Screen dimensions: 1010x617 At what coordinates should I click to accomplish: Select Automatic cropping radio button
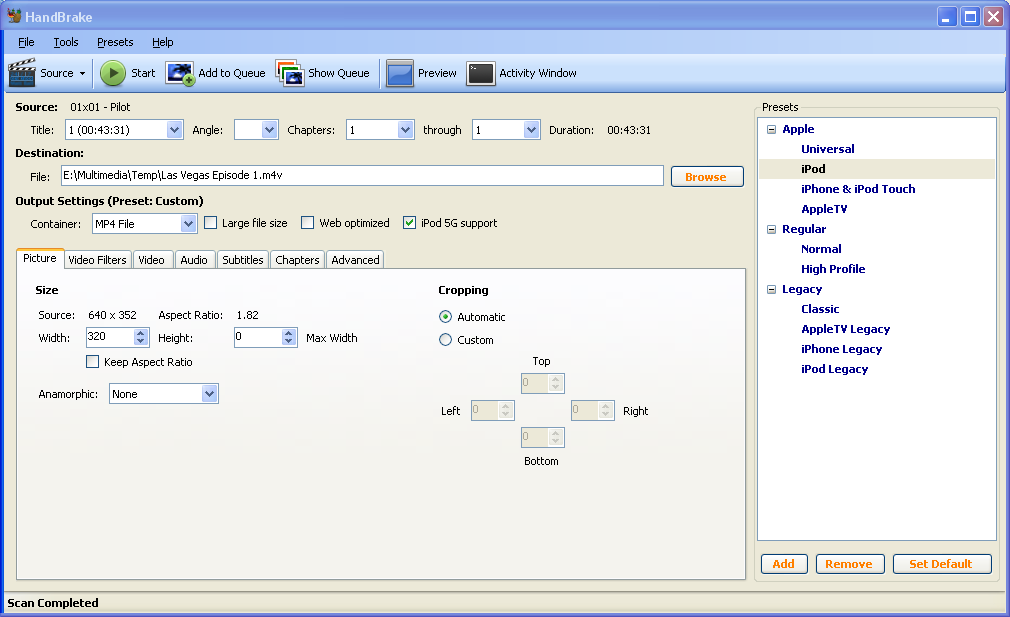coord(445,317)
